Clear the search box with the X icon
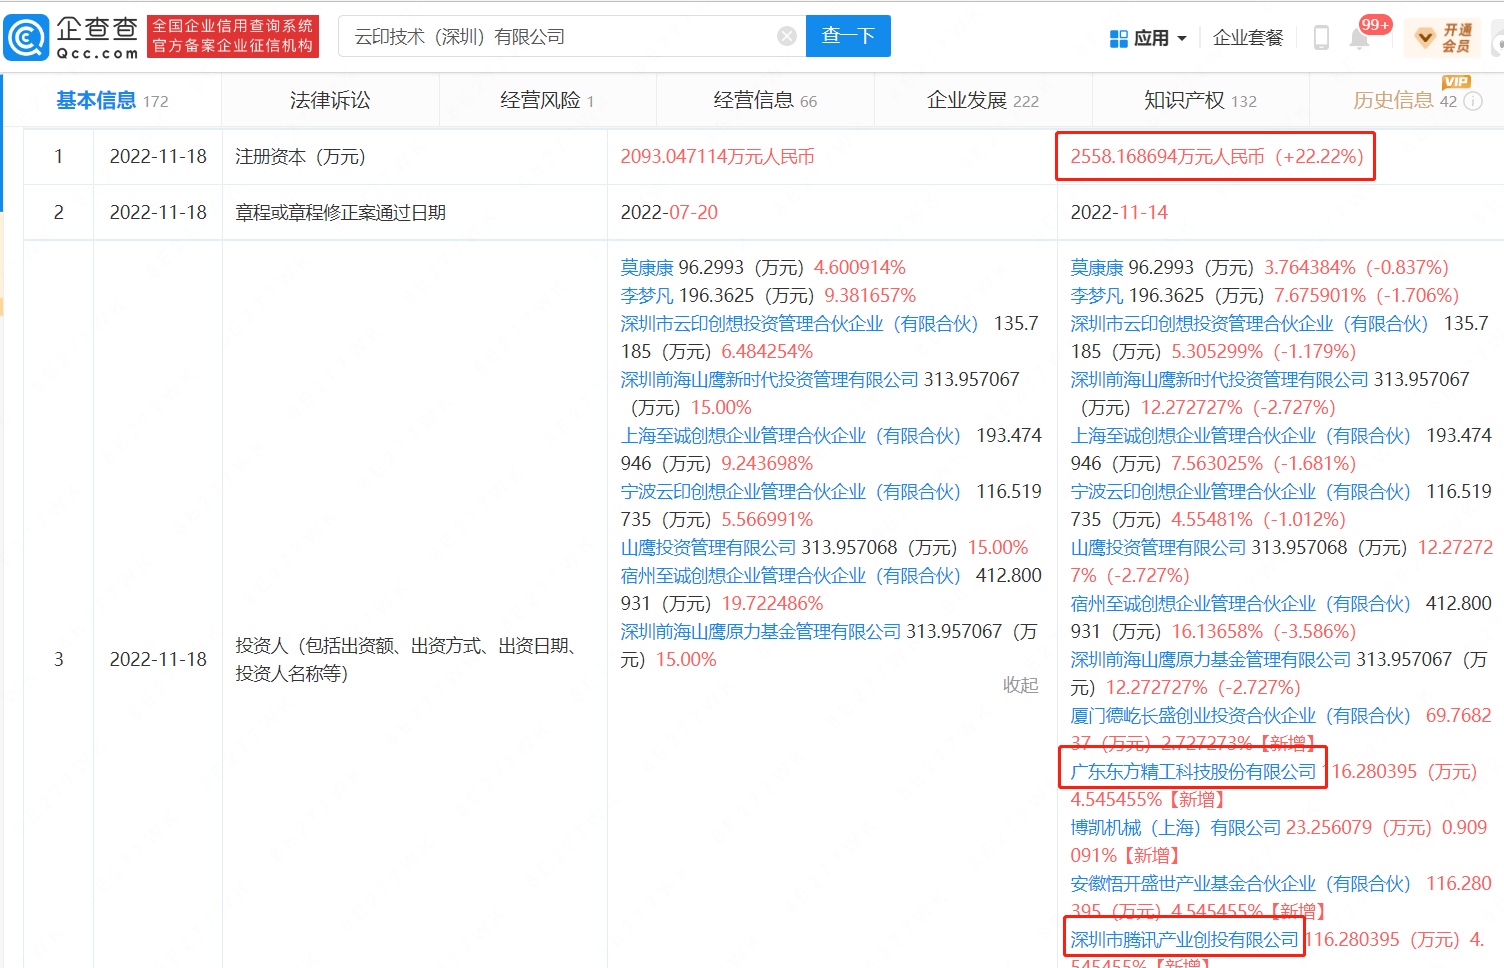Image resolution: width=1504 pixels, height=968 pixels. click(787, 37)
